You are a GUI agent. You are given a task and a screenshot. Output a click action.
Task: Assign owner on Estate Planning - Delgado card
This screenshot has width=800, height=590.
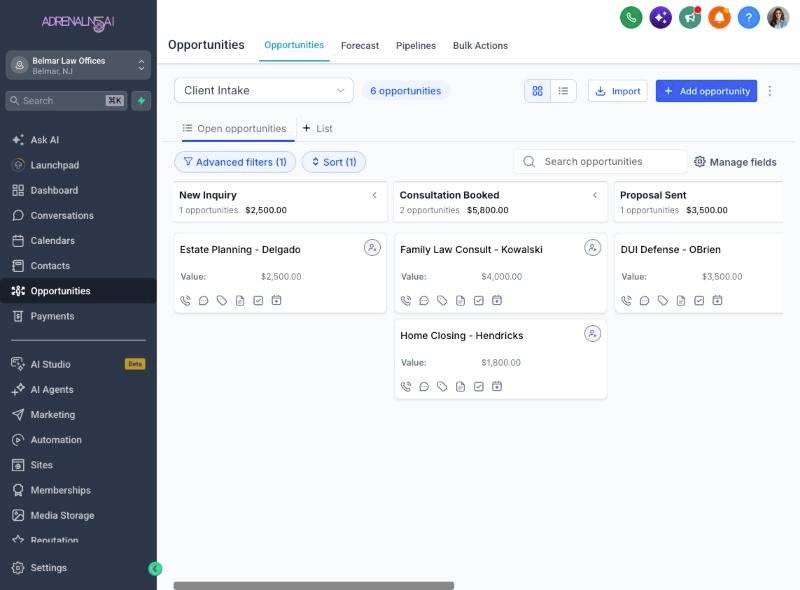[372, 248]
